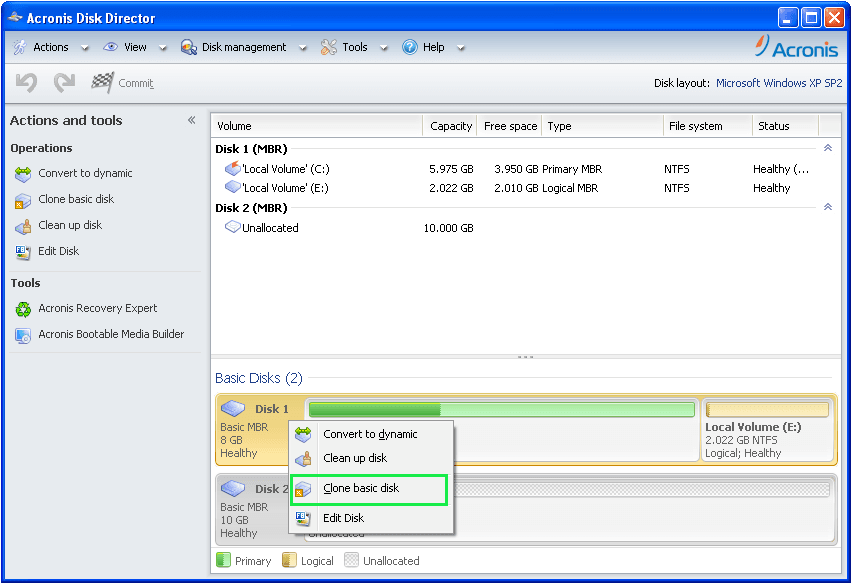
Task: Click the Actions menu running-man icon
Action: pos(20,47)
